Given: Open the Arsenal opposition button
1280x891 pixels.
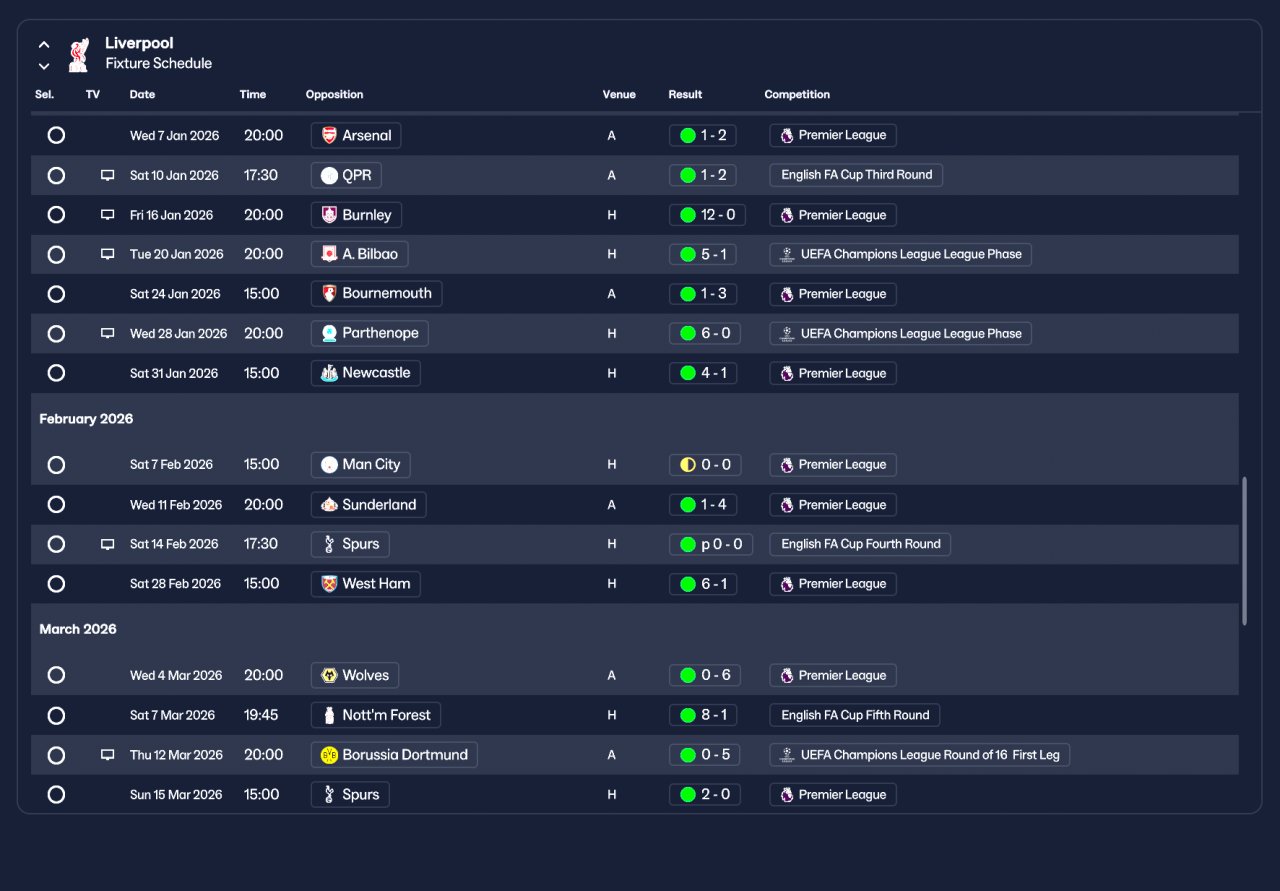Looking at the screenshot, I should click(356, 135).
